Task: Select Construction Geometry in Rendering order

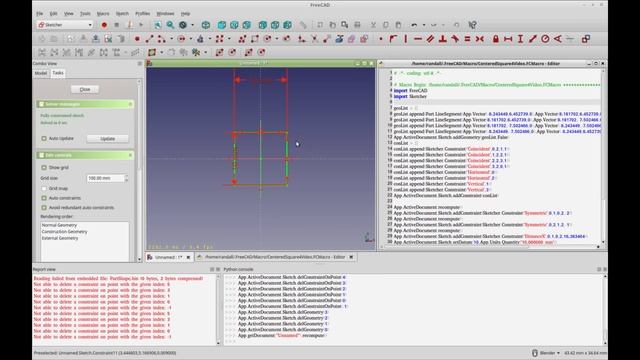Action: tap(64, 231)
